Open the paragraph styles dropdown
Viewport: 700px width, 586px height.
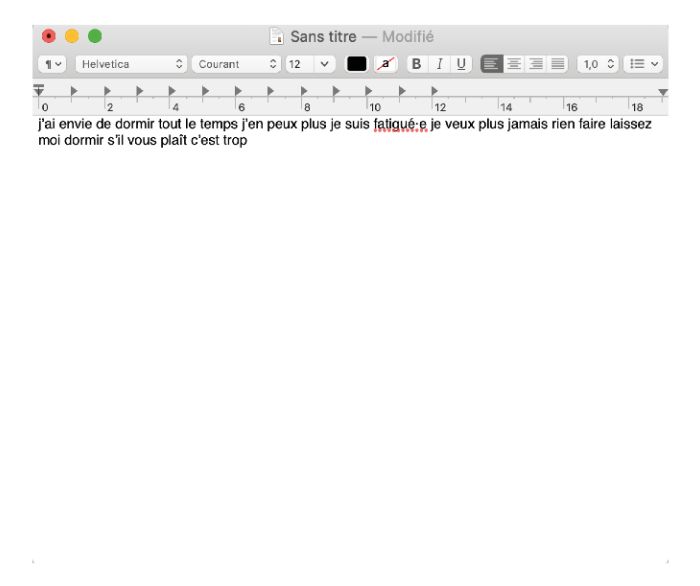pos(52,64)
